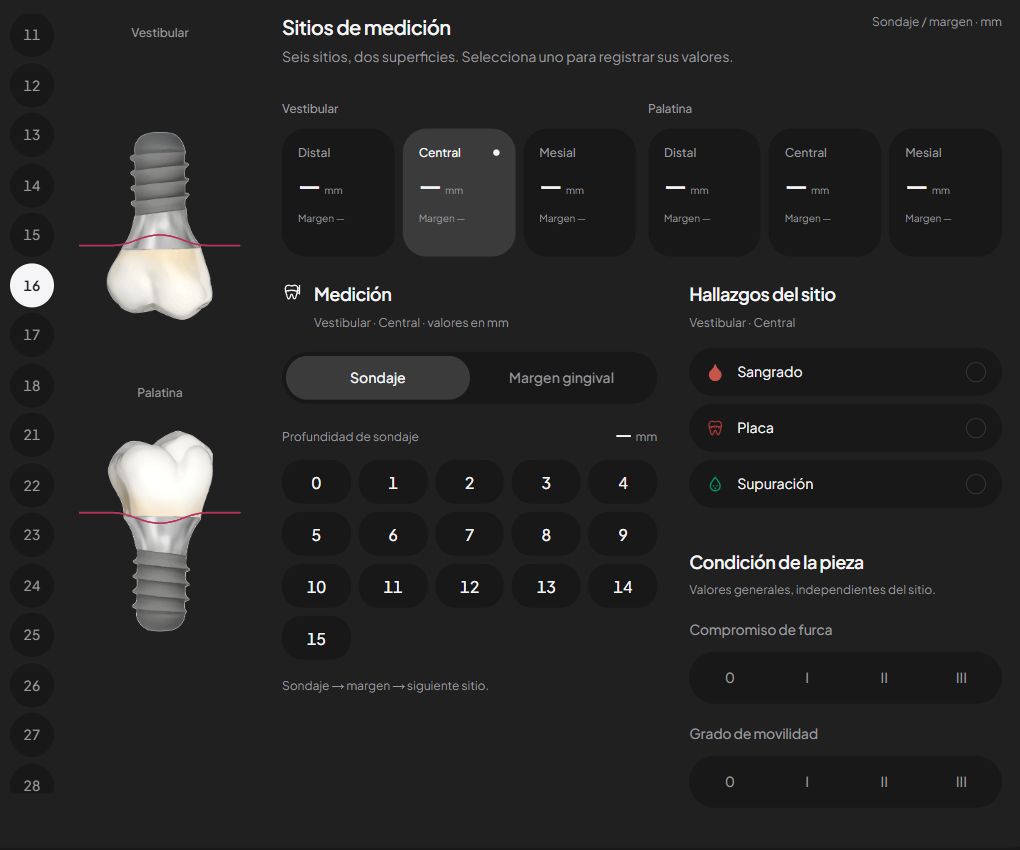Viewport: 1020px width, 850px height.
Task: Toggle the Sangrado finding on
Action: click(975, 372)
